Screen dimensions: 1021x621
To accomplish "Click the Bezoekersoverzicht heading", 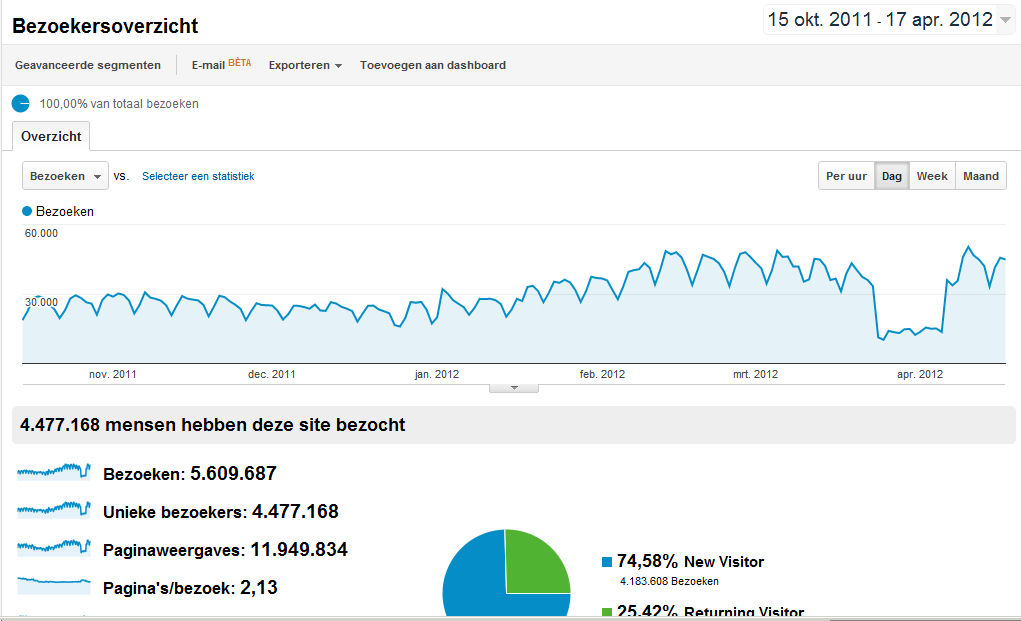I will coord(105,25).
